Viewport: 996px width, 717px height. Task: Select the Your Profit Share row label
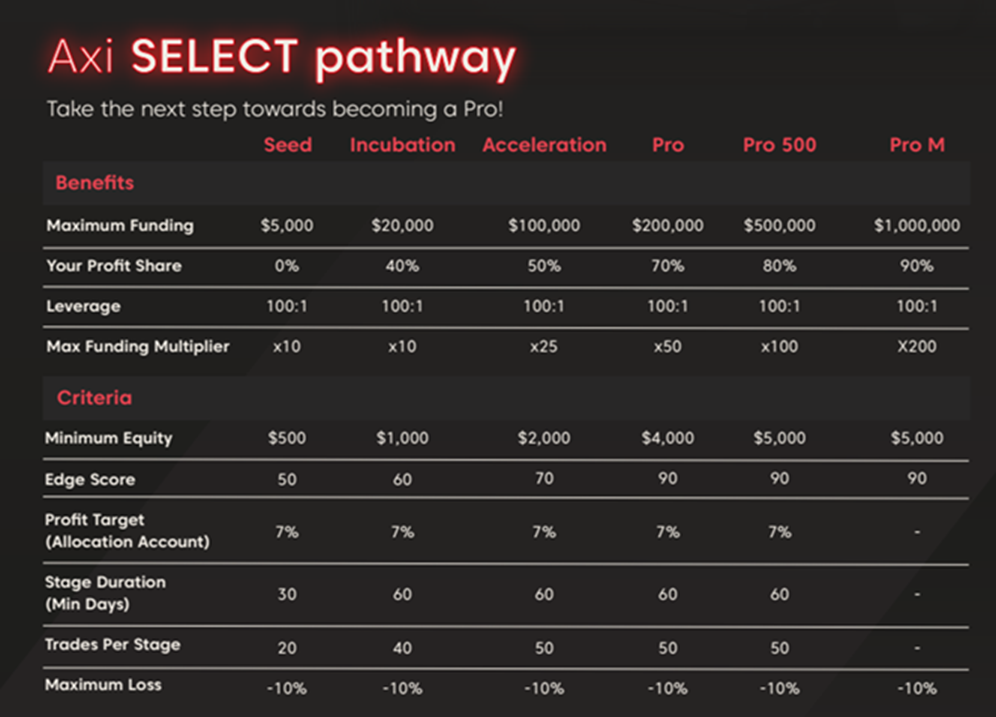pos(114,267)
